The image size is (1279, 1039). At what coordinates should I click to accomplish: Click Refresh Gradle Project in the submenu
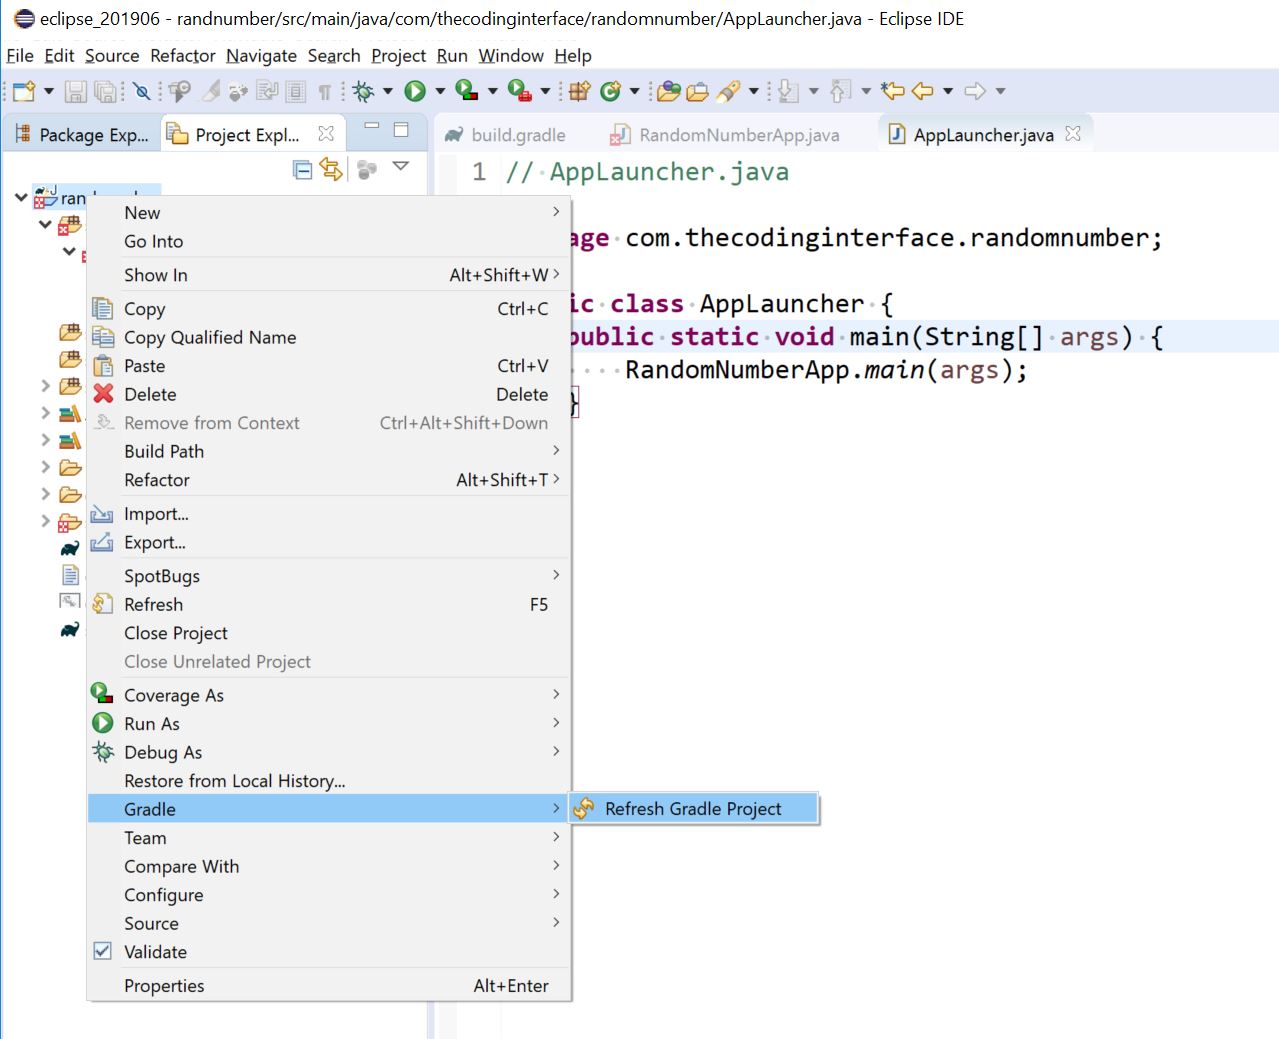[695, 808]
